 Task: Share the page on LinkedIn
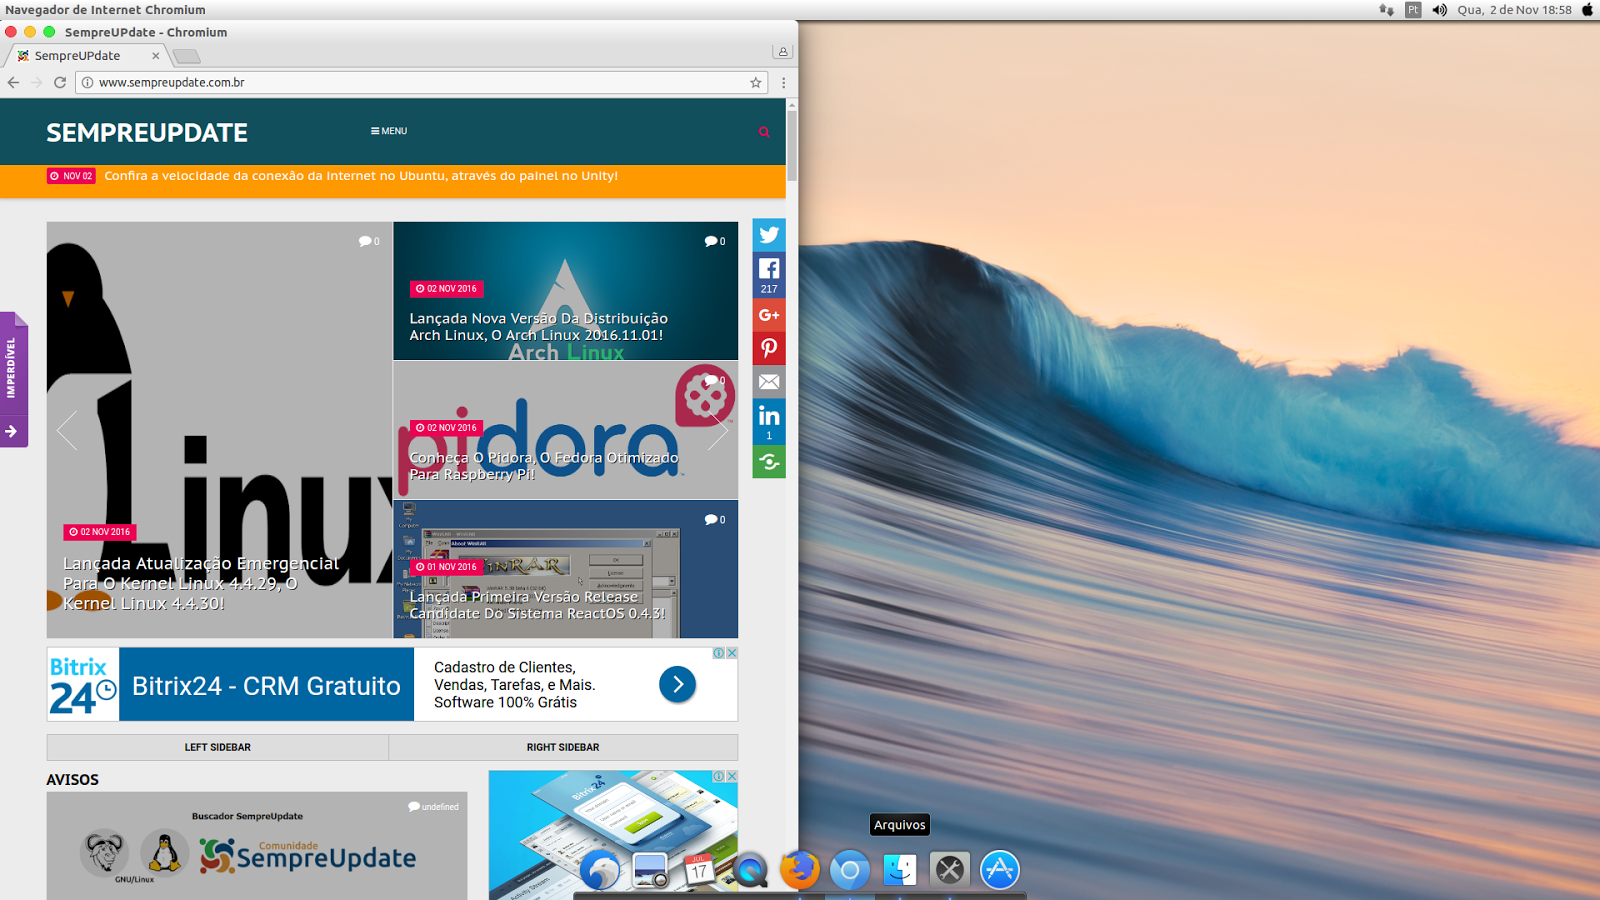(x=769, y=421)
